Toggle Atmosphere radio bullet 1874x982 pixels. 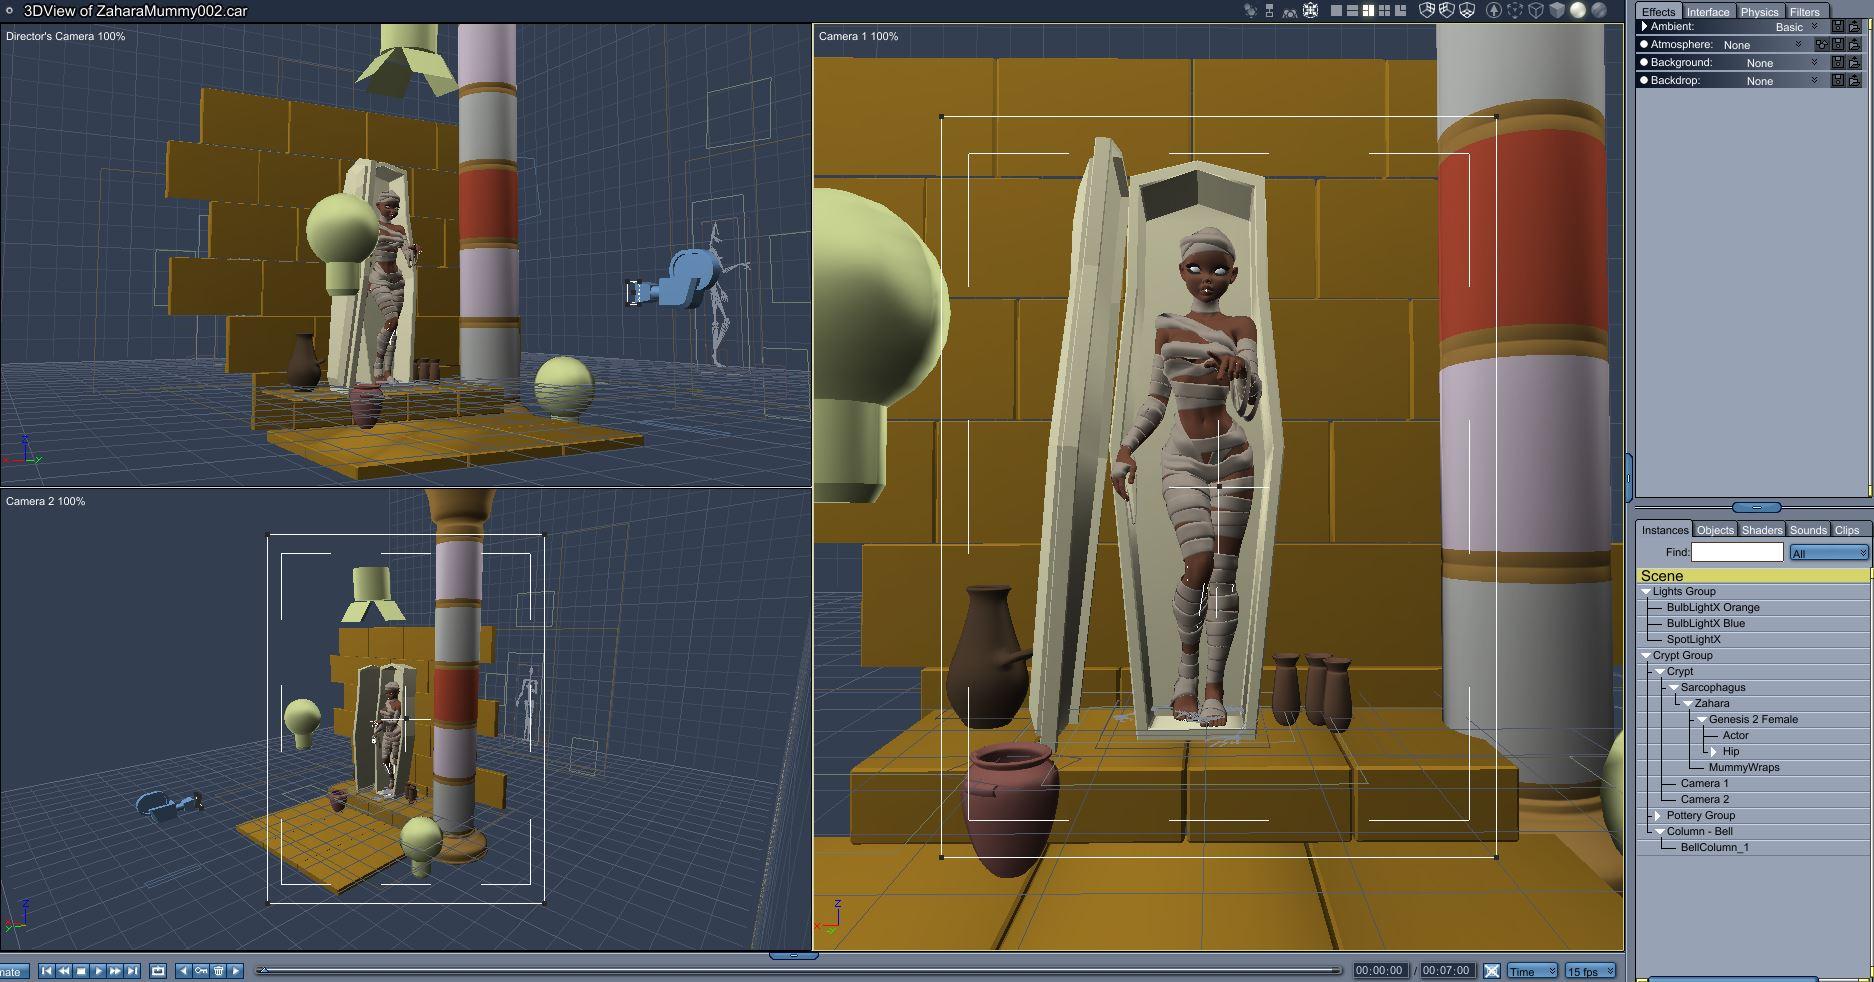point(1644,44)
